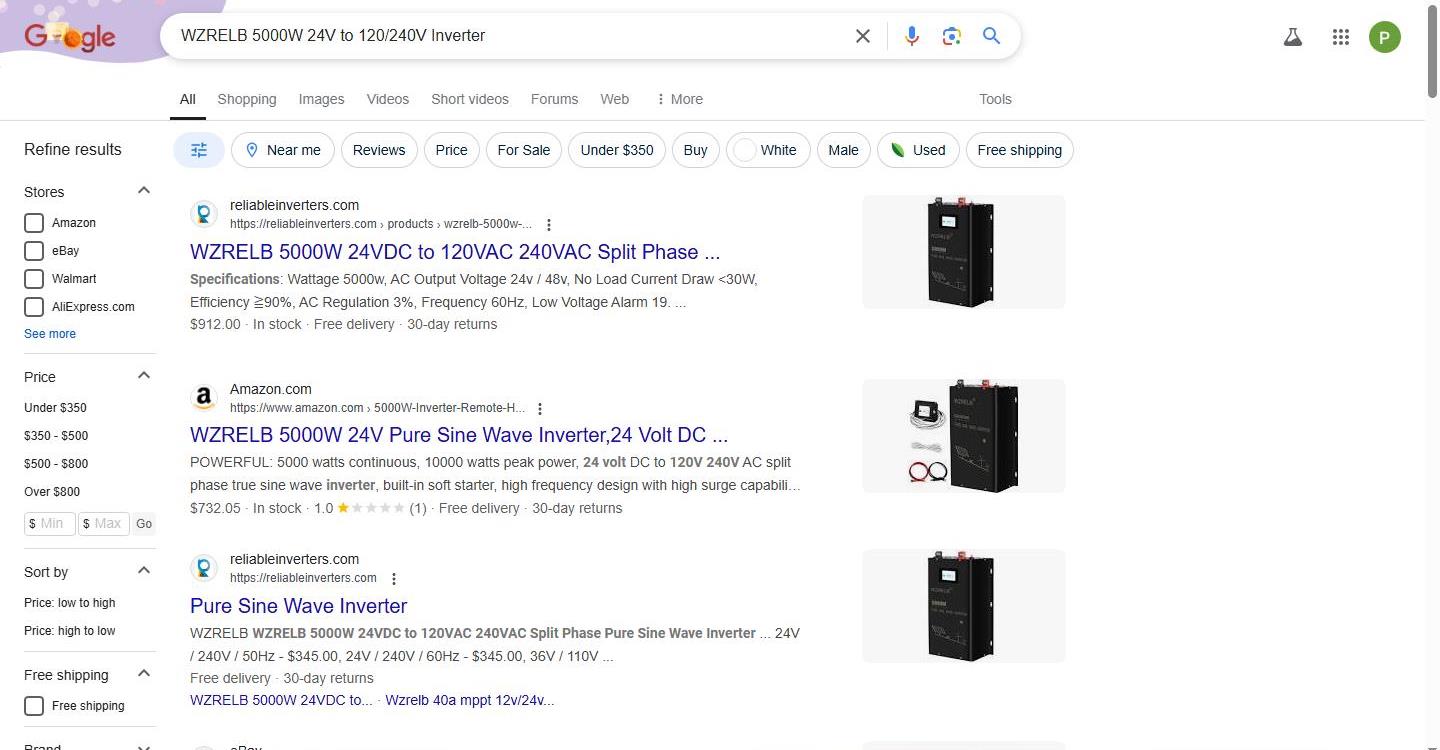Expand the More search categories dropdown
Viewport: 1440px width, 750px height.
679,99
